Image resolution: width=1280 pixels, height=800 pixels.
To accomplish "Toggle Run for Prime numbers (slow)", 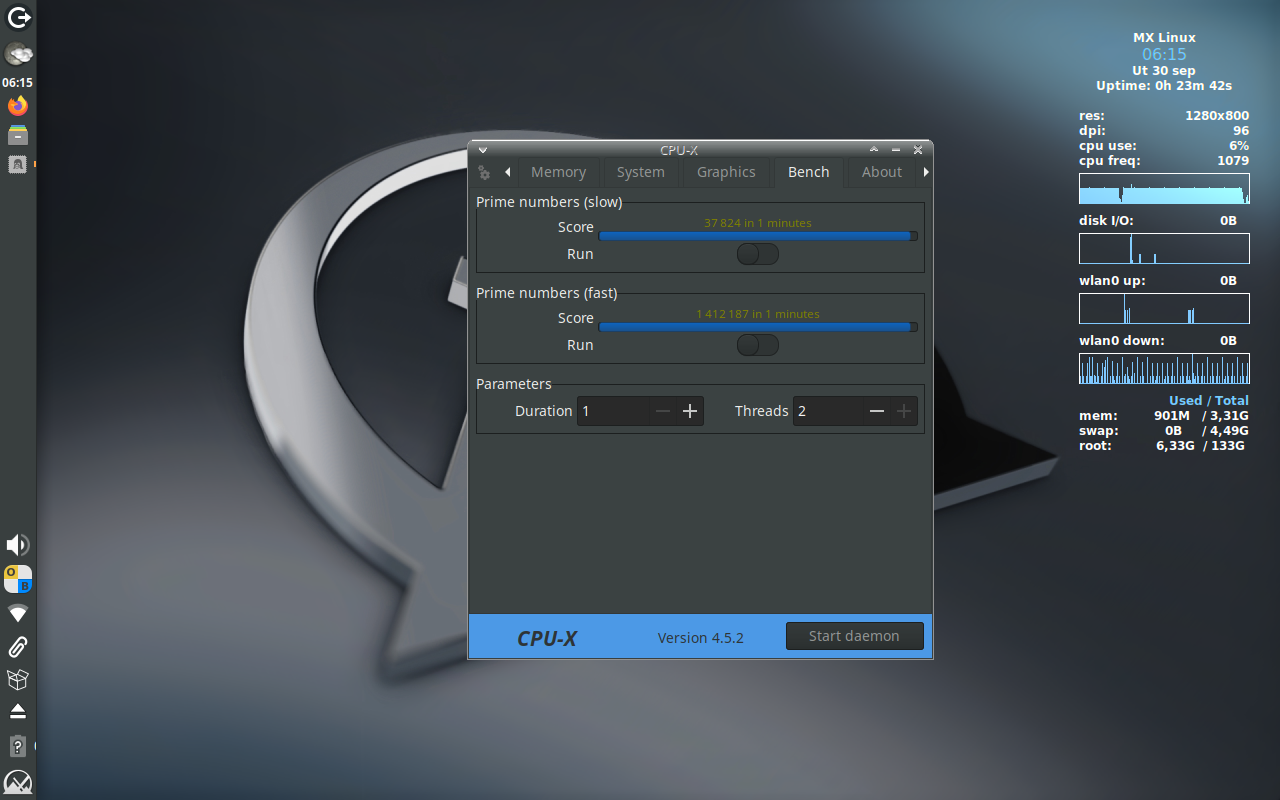I will 758,254.
